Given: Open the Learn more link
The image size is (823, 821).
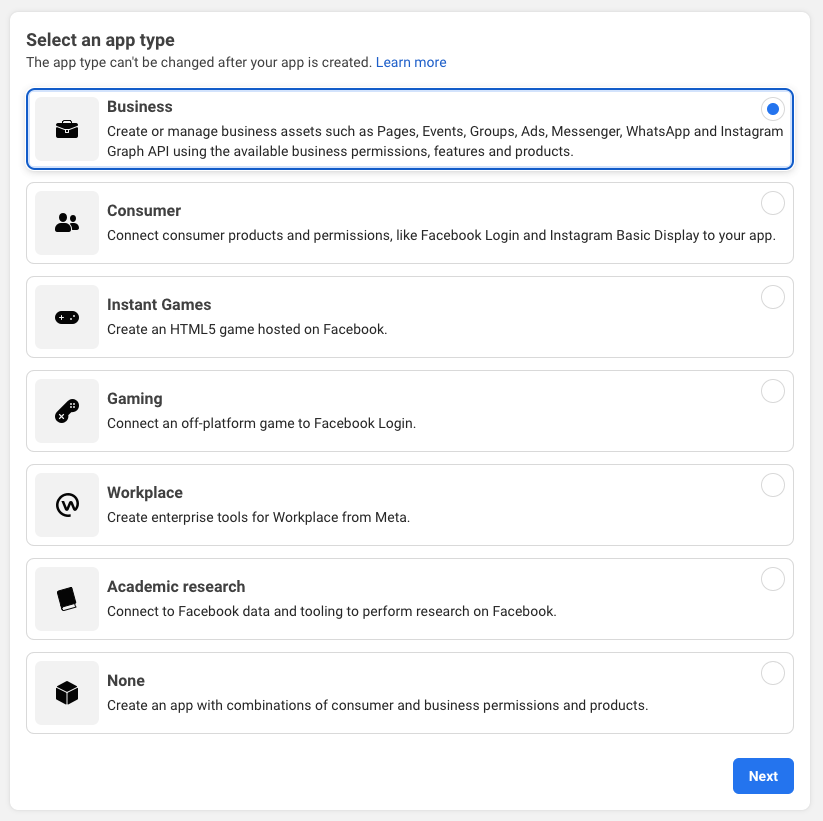Looking at the screenshot, I should [411, 62].
